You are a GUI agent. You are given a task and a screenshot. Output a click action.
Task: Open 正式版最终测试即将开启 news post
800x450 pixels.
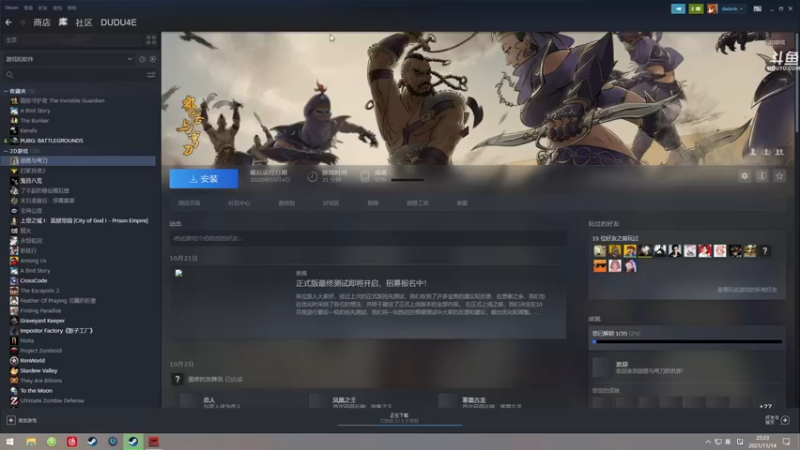(361, 283)
